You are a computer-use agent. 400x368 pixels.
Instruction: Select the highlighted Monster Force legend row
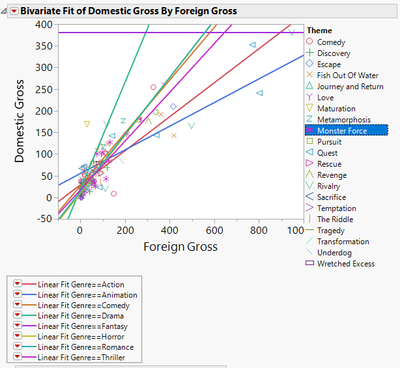pyautogui.click(x=346, y=130)
